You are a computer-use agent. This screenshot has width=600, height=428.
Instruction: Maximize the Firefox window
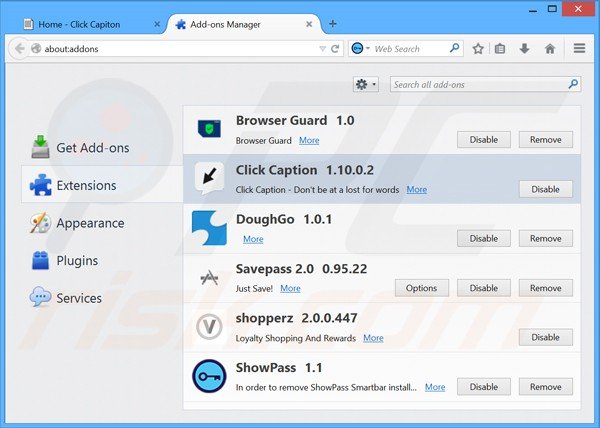[x=552, y=8]
